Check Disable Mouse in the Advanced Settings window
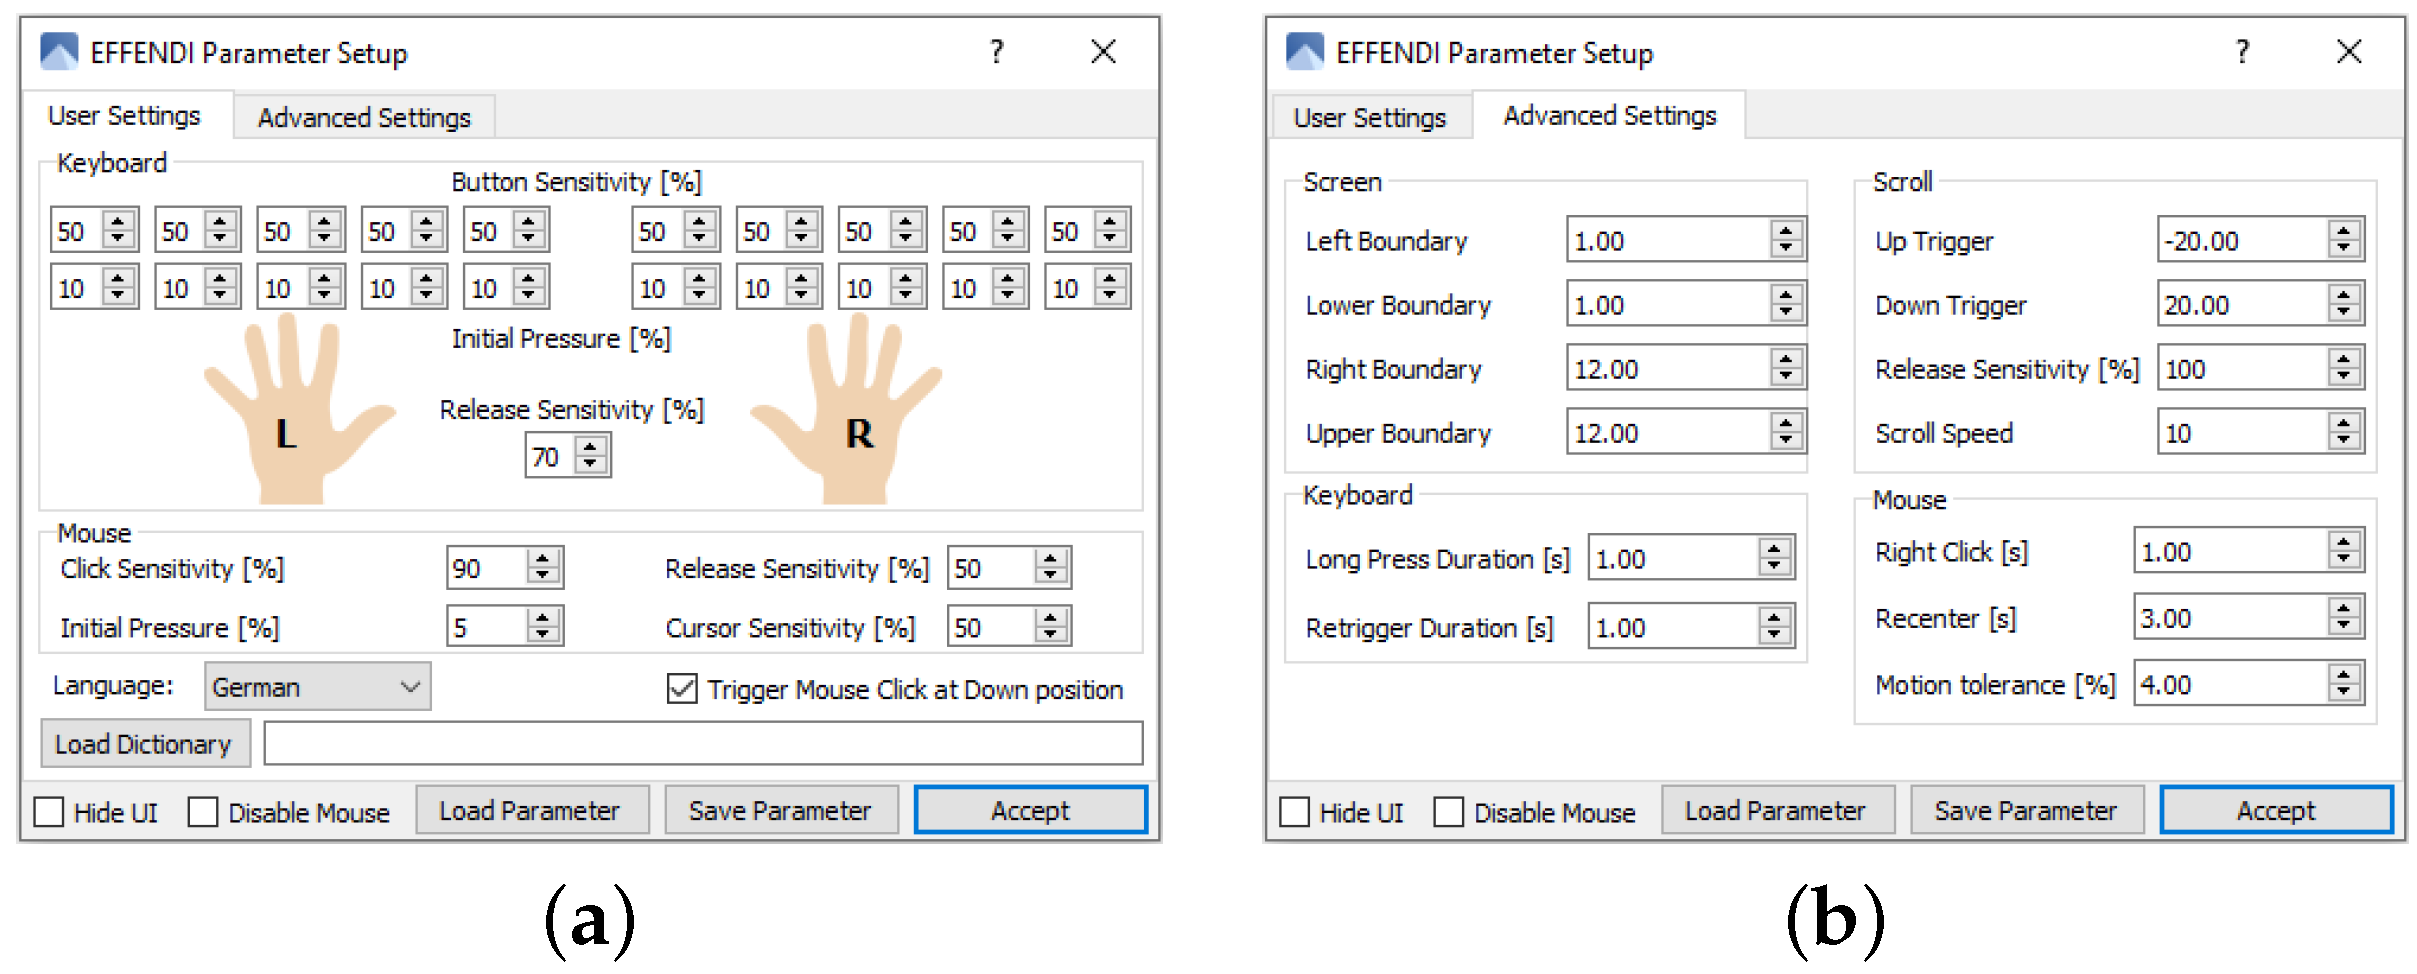Image resolution: width=2417 pixels, height=974 pixels. pyautogui.click(x=1448, y=812)
